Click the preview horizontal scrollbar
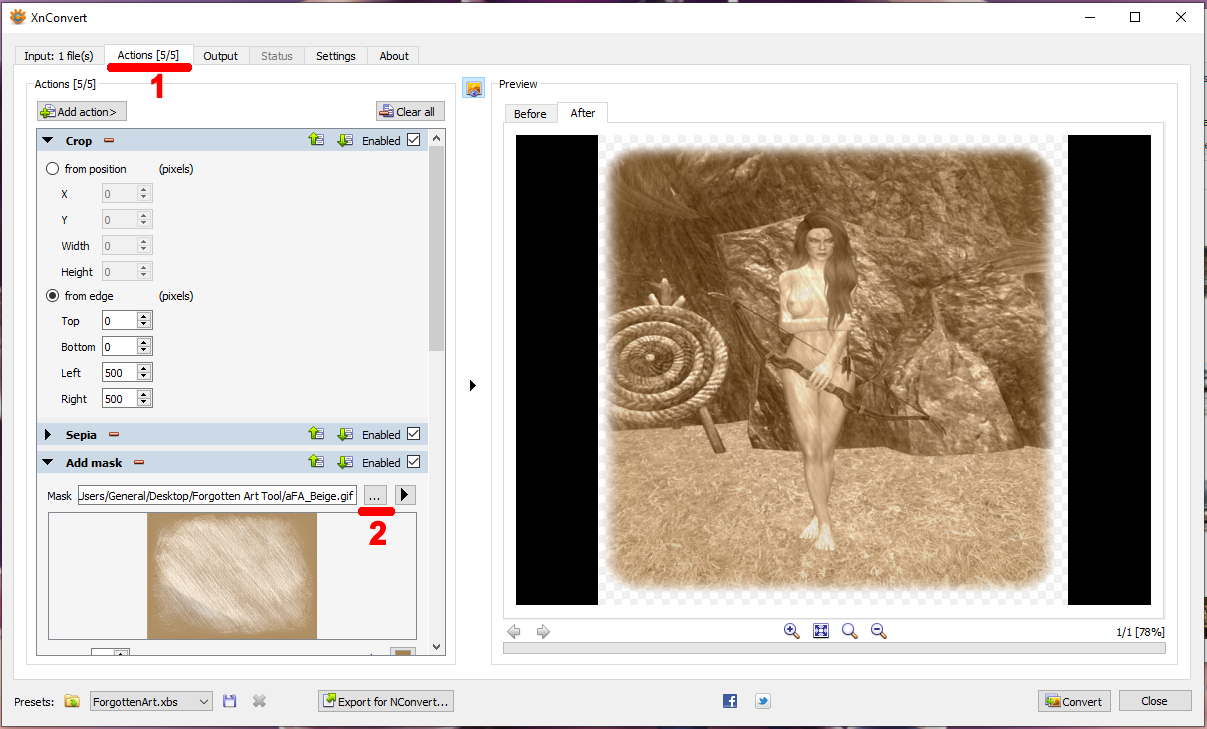This screenshot has width=1207, height=729. (834, 648)
